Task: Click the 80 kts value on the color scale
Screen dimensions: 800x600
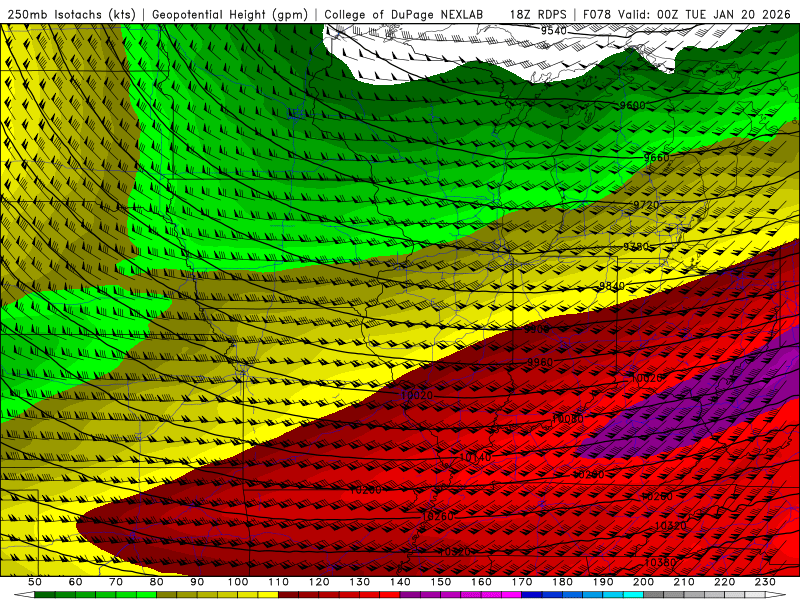Action: (157, 582)
